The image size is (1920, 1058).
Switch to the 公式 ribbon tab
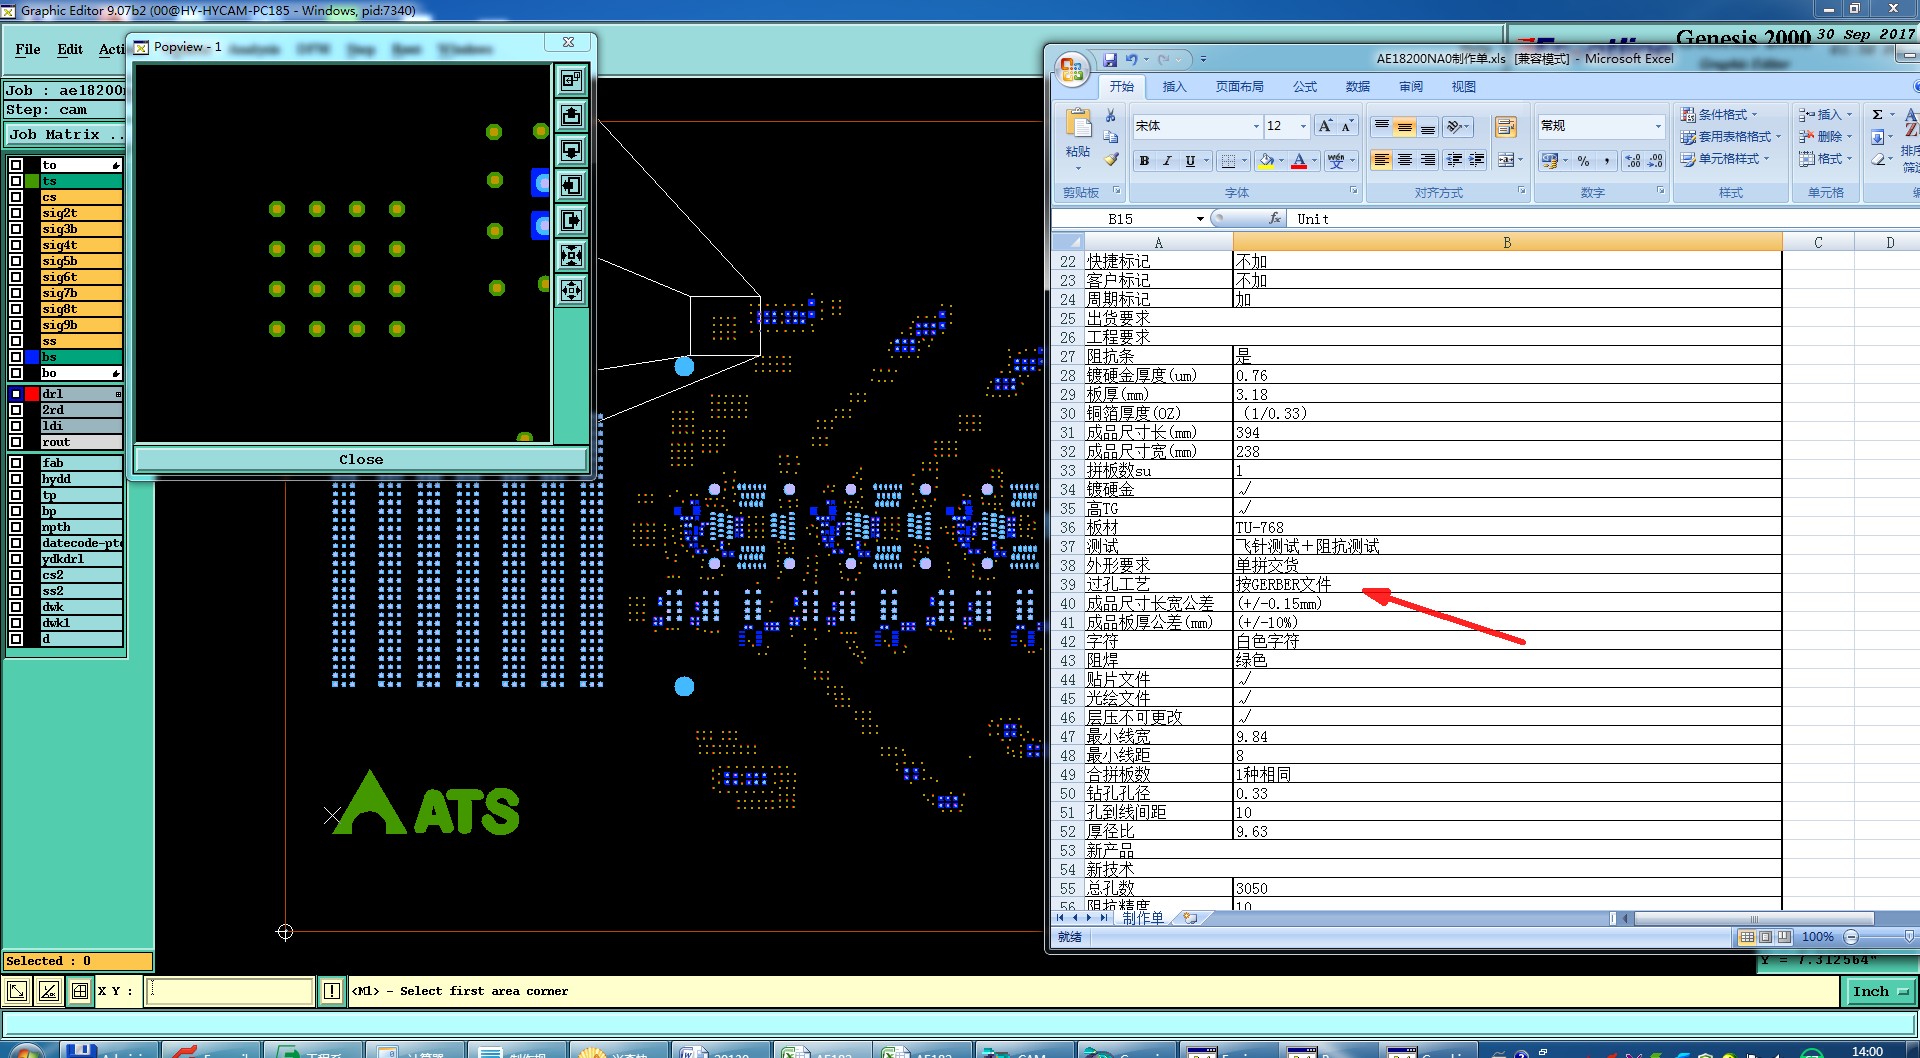coord(1305,87)
